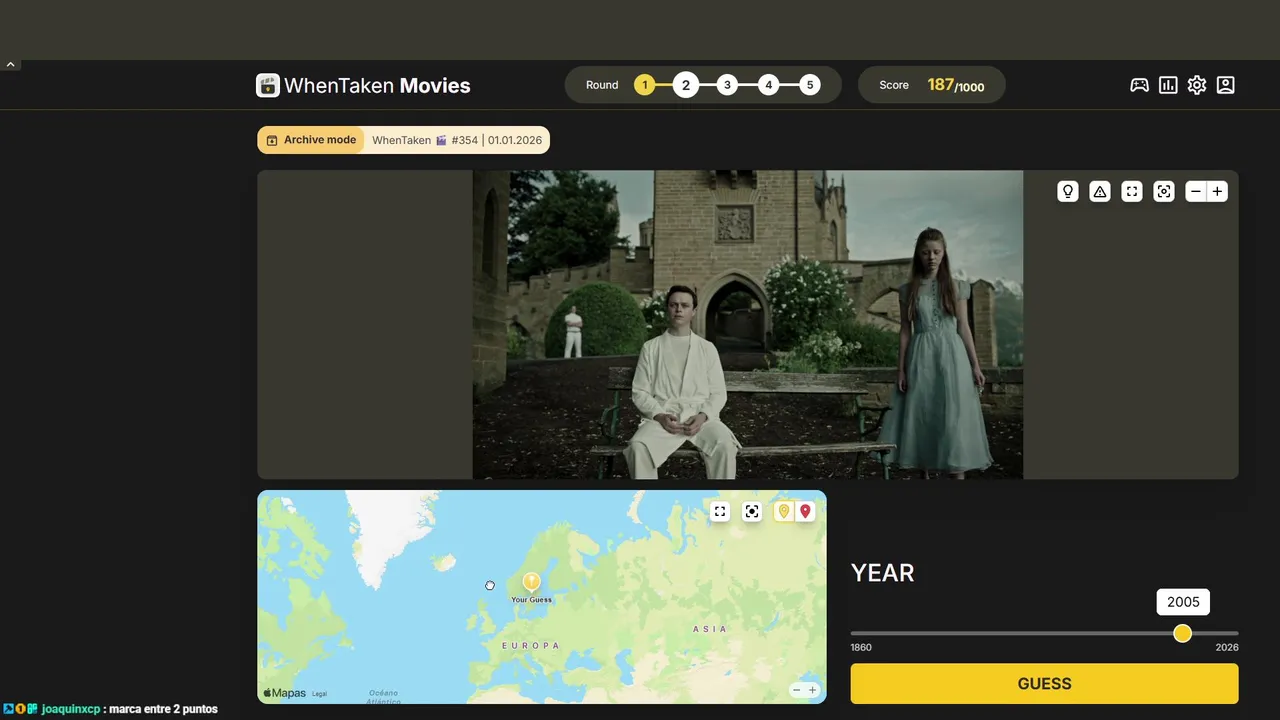Open the settings gear icon

[1197, 85]
